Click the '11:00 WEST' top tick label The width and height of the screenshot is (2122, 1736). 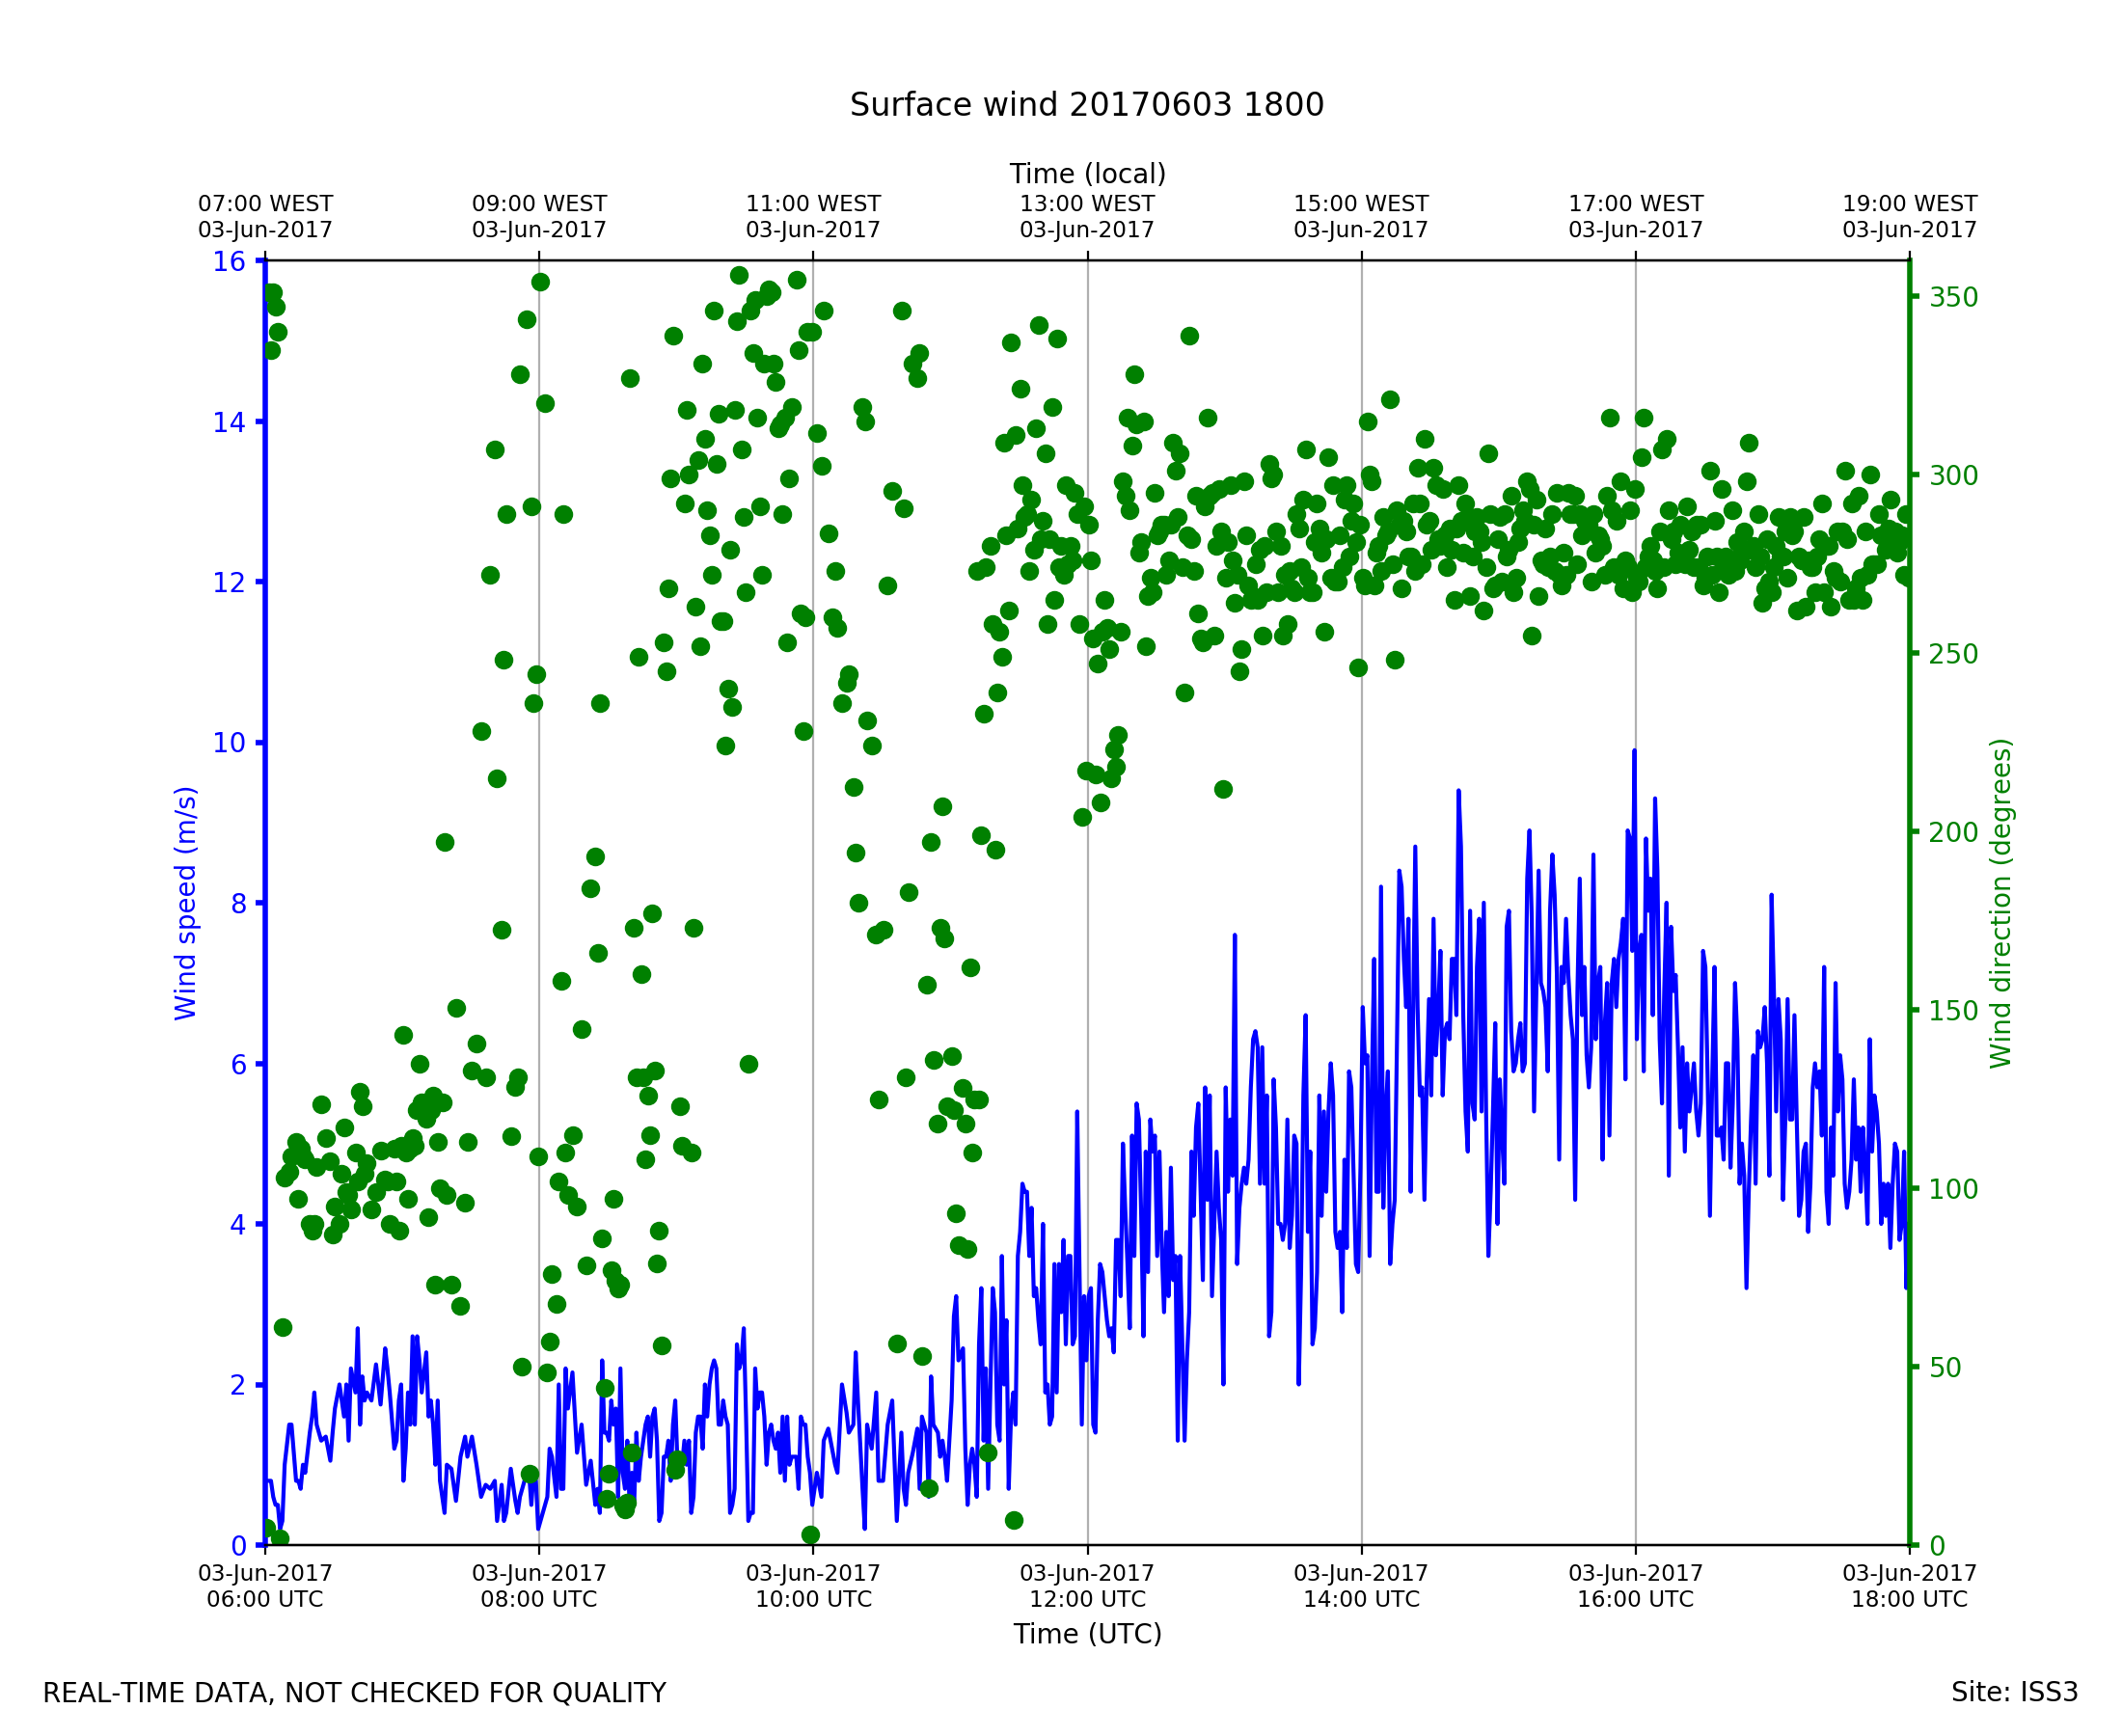813,204
